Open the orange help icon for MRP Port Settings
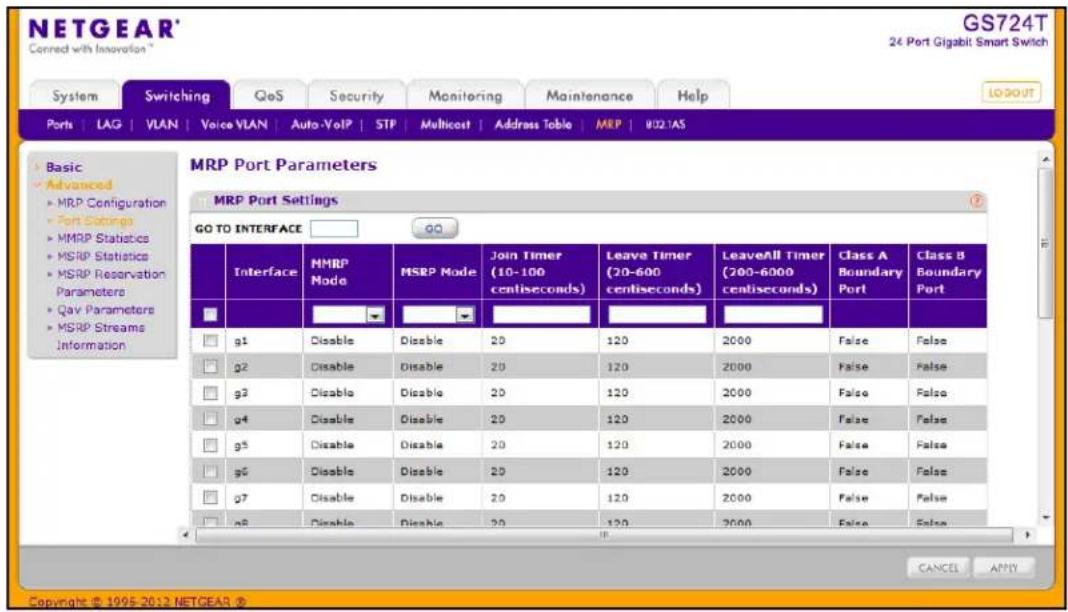The width and height of the screenshot is (1068, 612). tap(977, 200)
